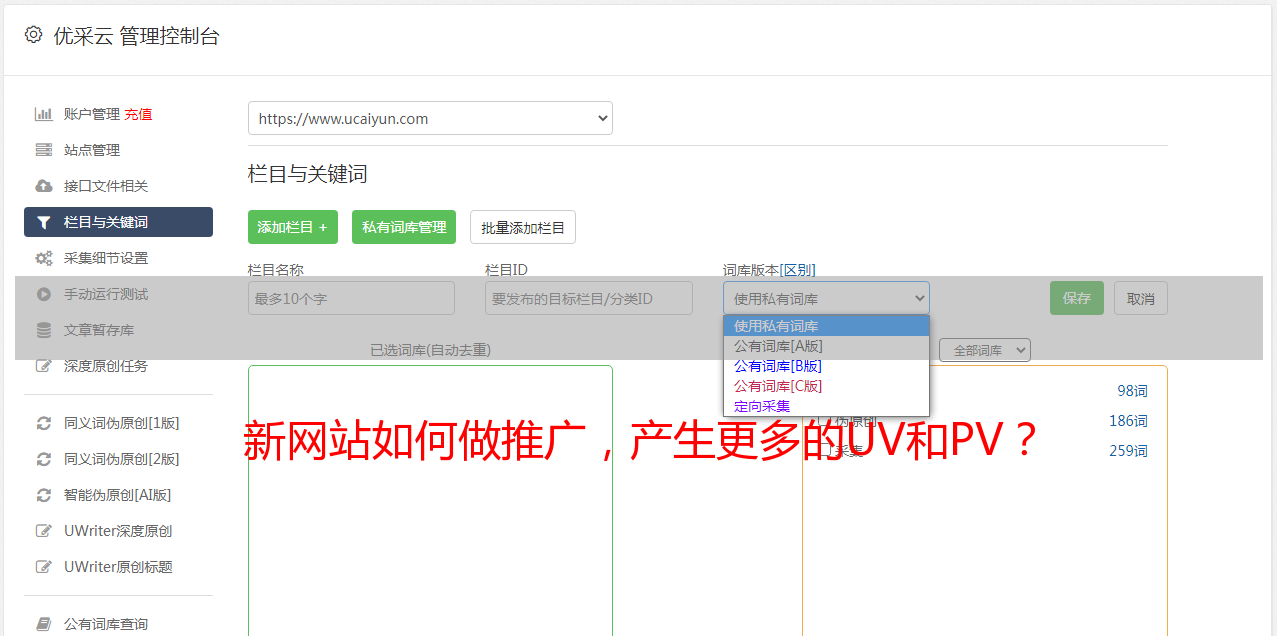This screenshot has height=636, width=1277.
Task: Open the 全部词库 filter dropdown
Action: tap(985, 350)
